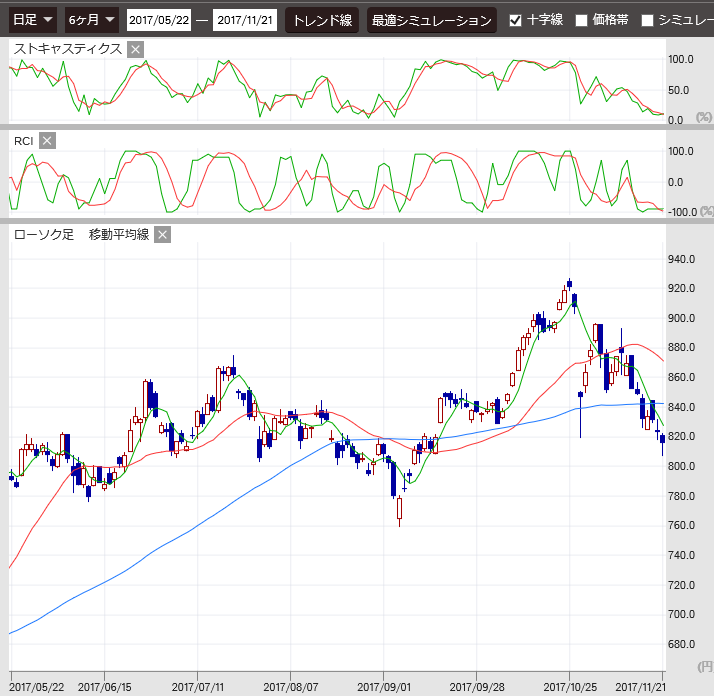Click the start date field 2017/05/22
Image resolution: width=714 pixels, height=696 pixels.
[159, 20]
